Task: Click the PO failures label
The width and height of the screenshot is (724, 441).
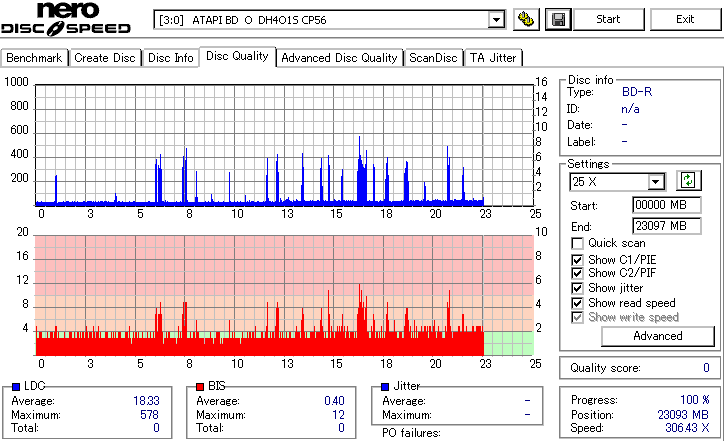Action: [x=411, y=433]
